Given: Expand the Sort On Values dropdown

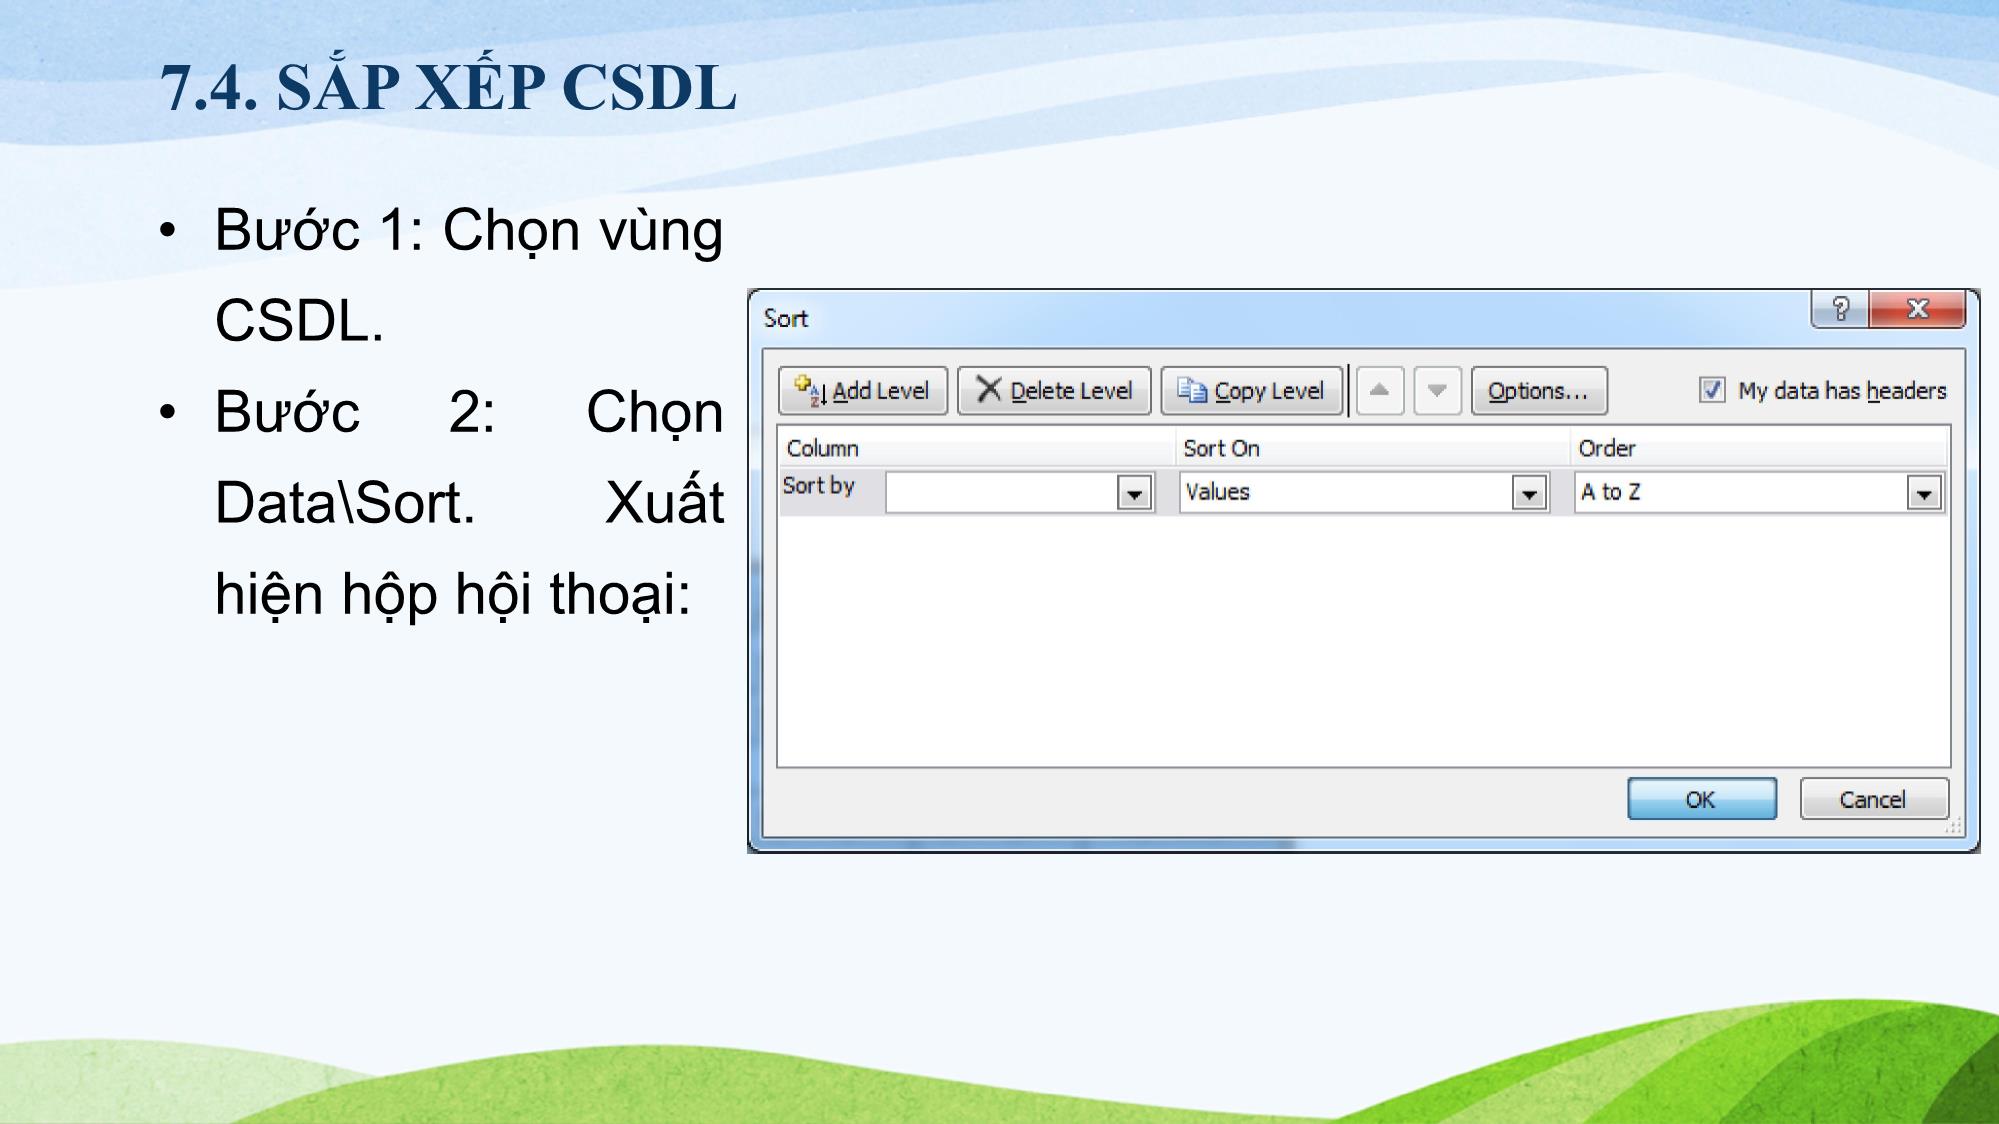Looking at the screenshot, I should click(1528, 491).
